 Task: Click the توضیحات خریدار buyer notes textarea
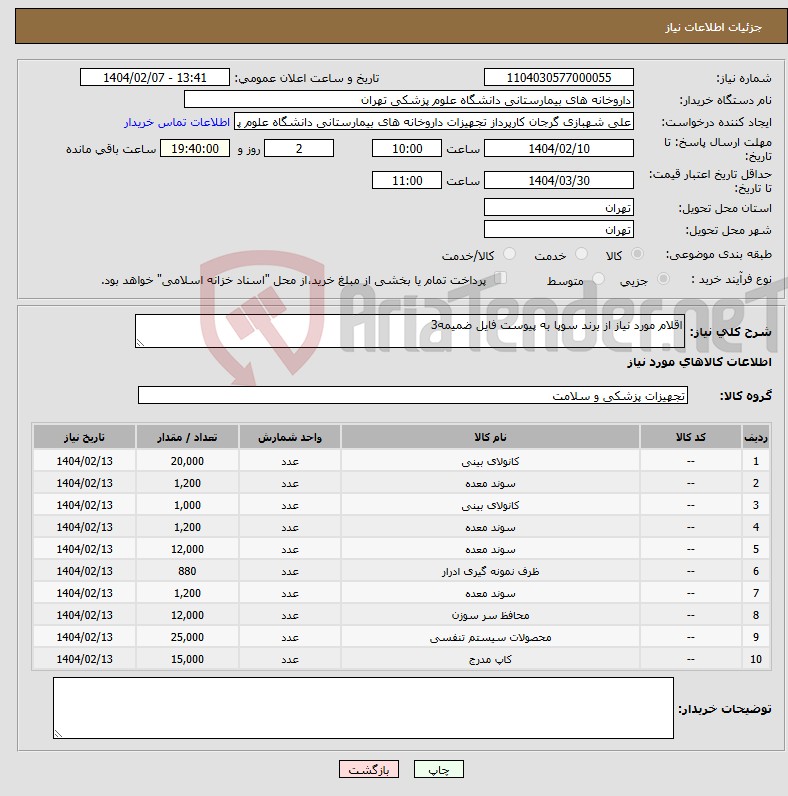[x=364, y=708]
